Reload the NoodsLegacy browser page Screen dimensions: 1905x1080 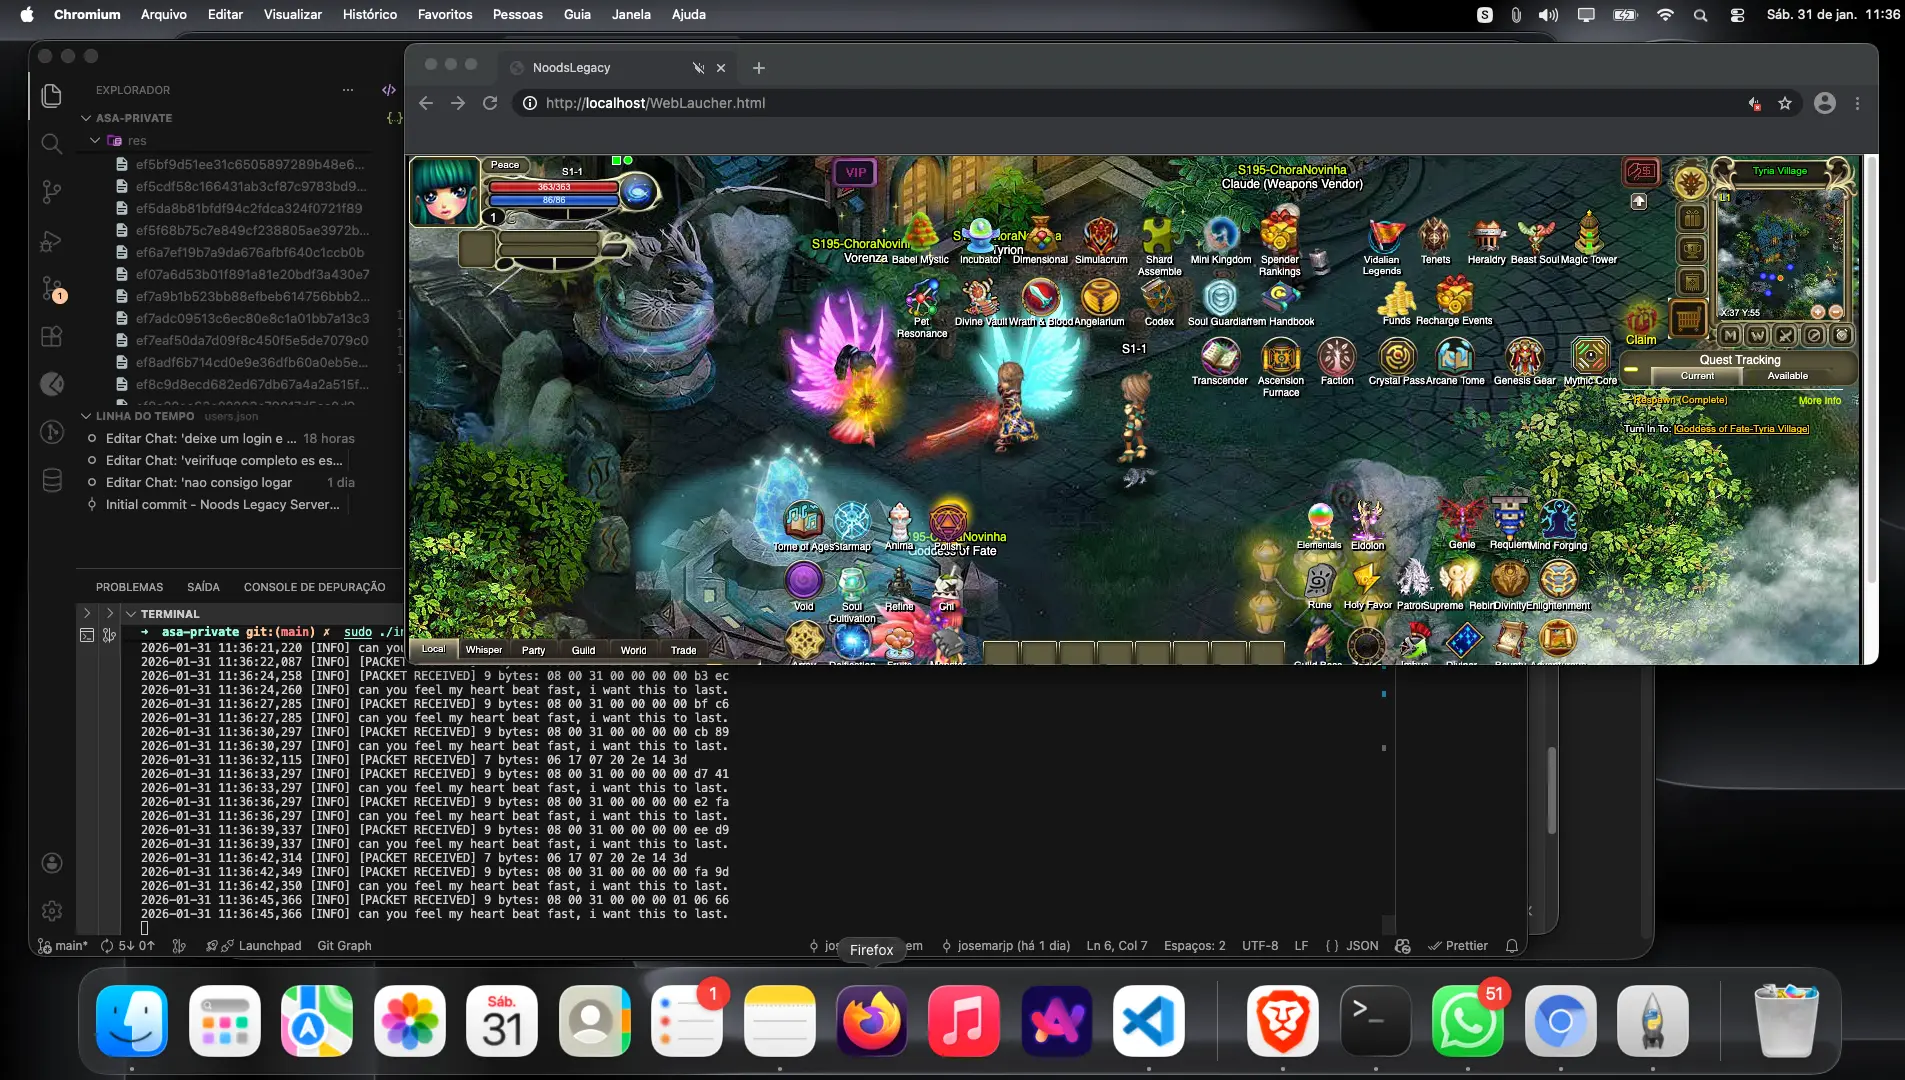(x=490, y=103)
